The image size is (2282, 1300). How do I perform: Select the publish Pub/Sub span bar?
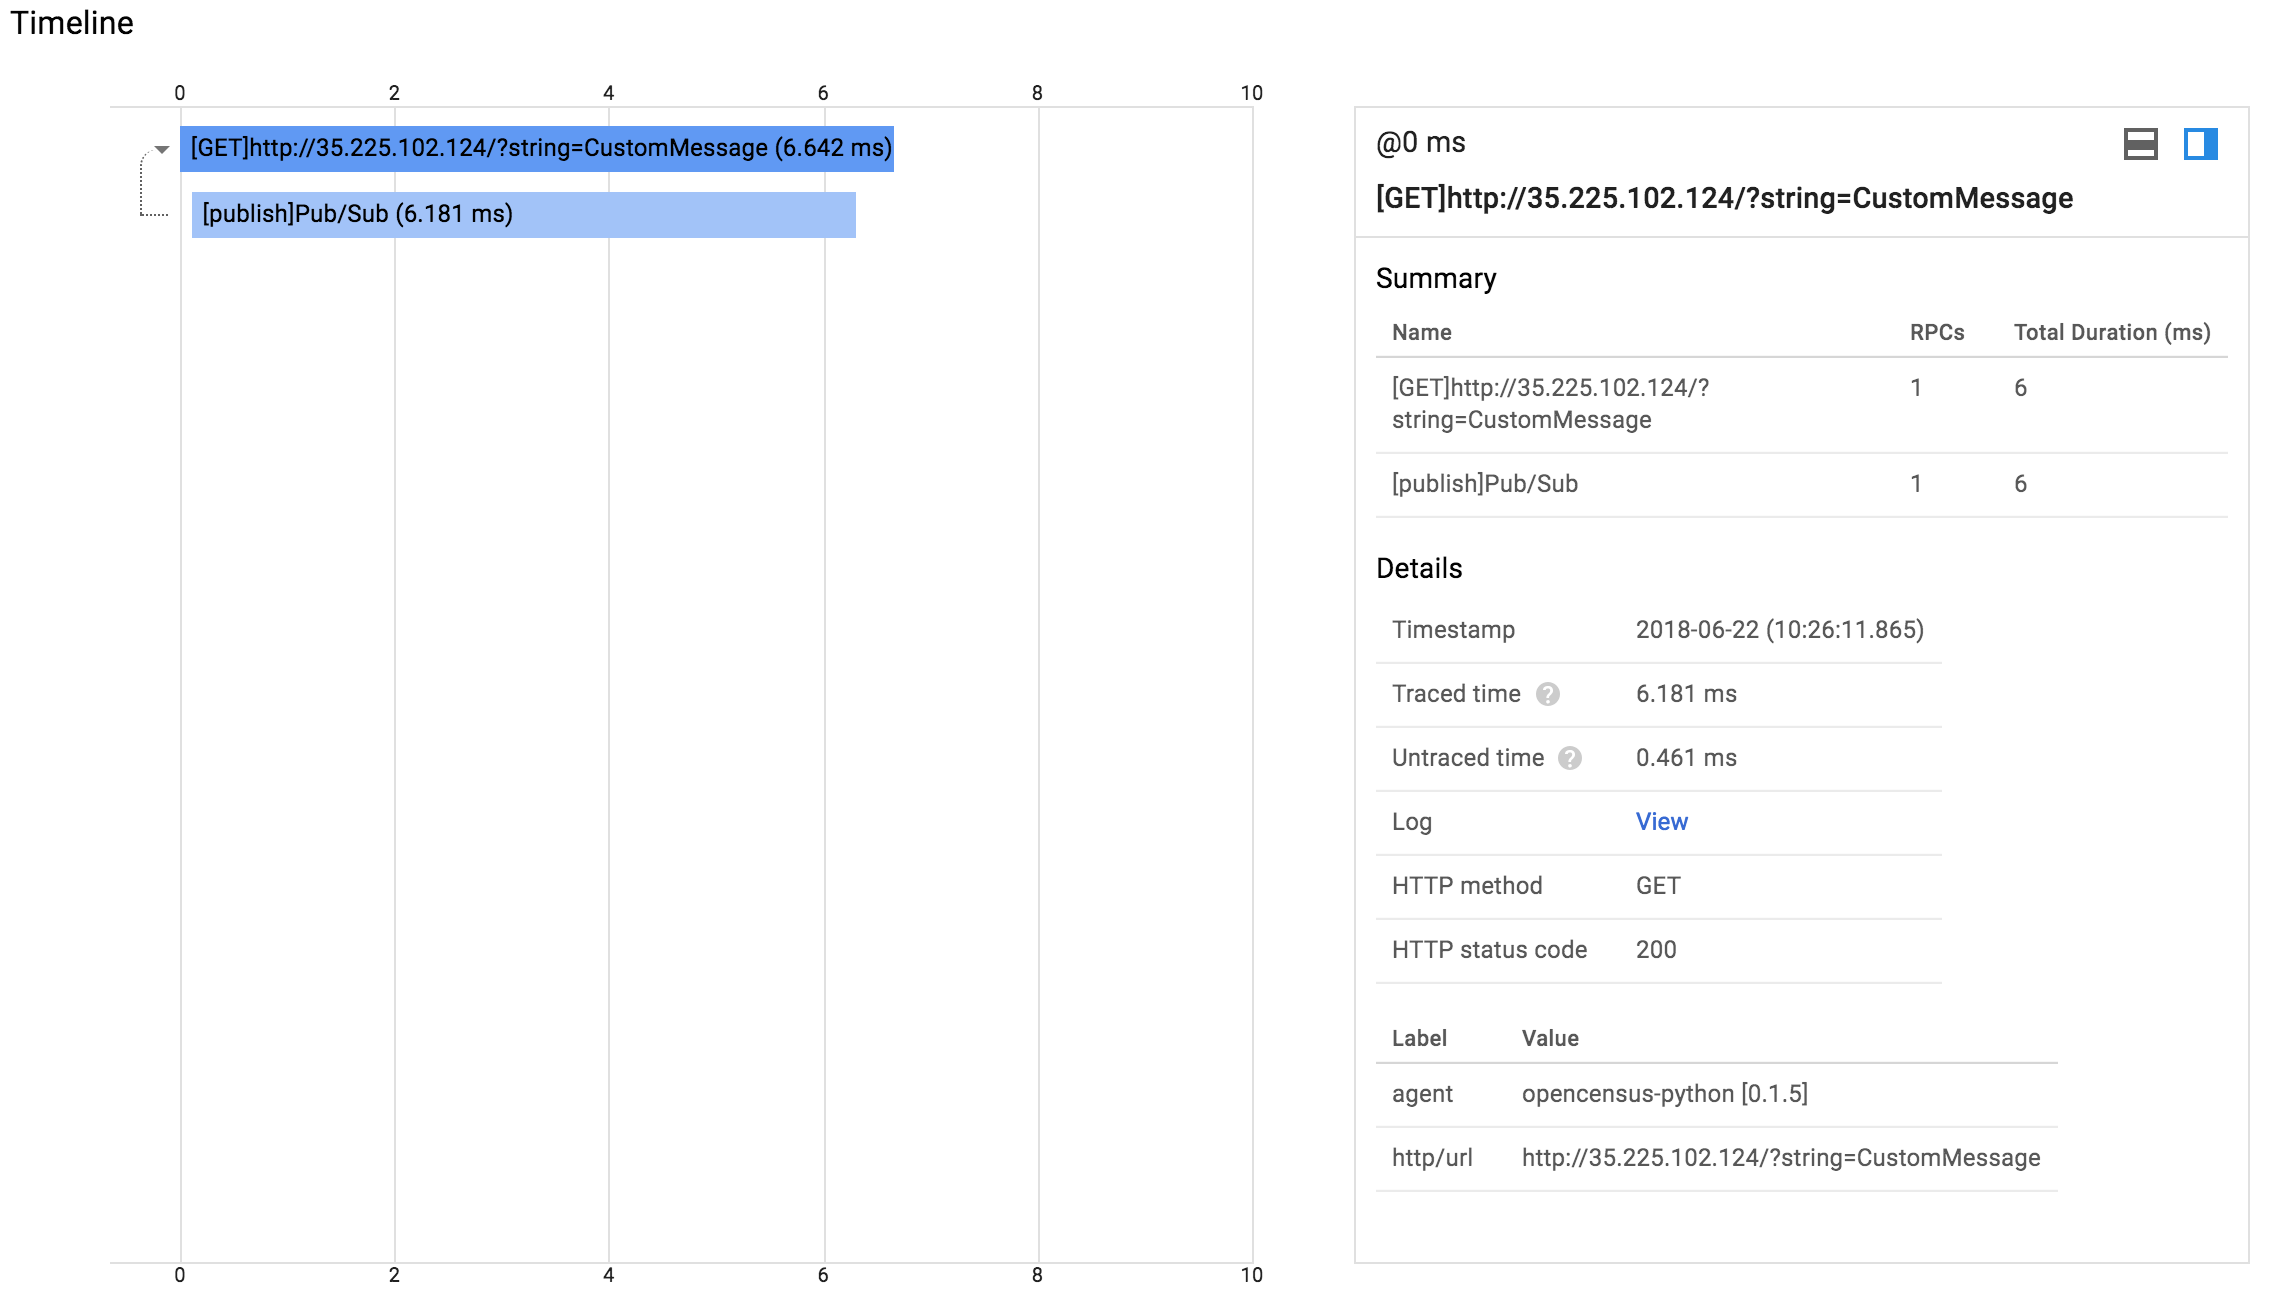pyautogui.click(x=523, y=215)
